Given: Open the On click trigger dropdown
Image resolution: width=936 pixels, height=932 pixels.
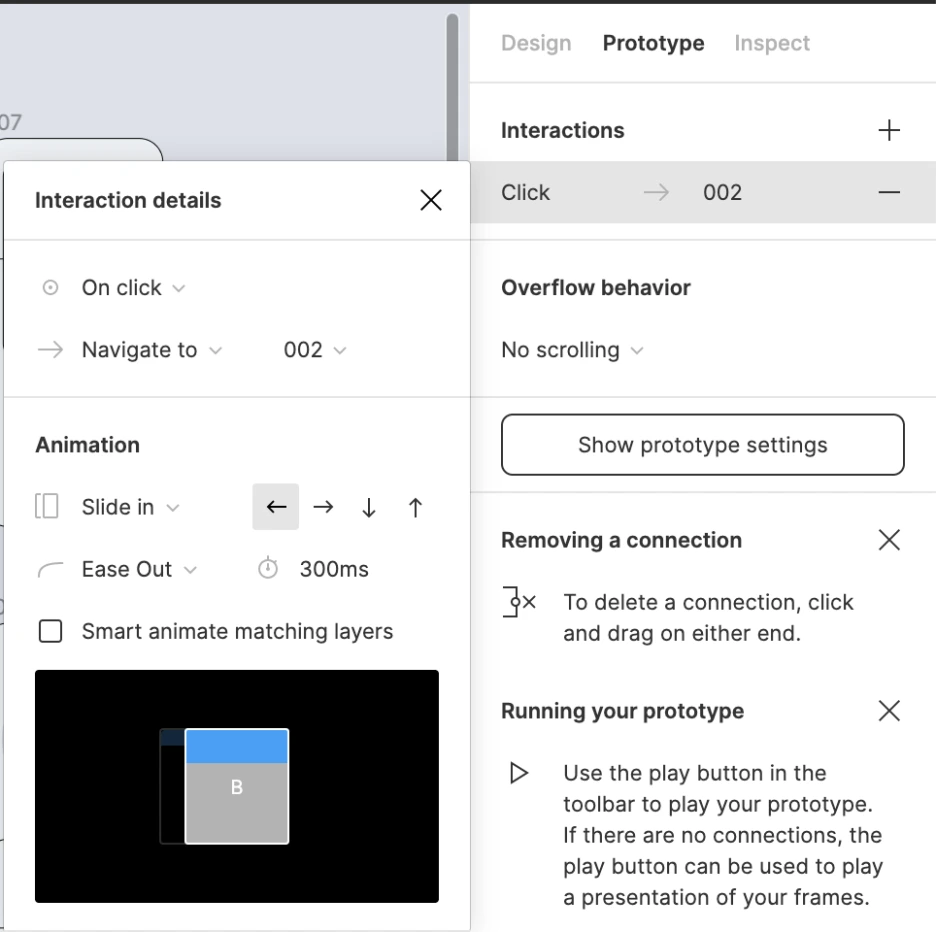Looking at the screenshot, I should [x=133, y=288].
